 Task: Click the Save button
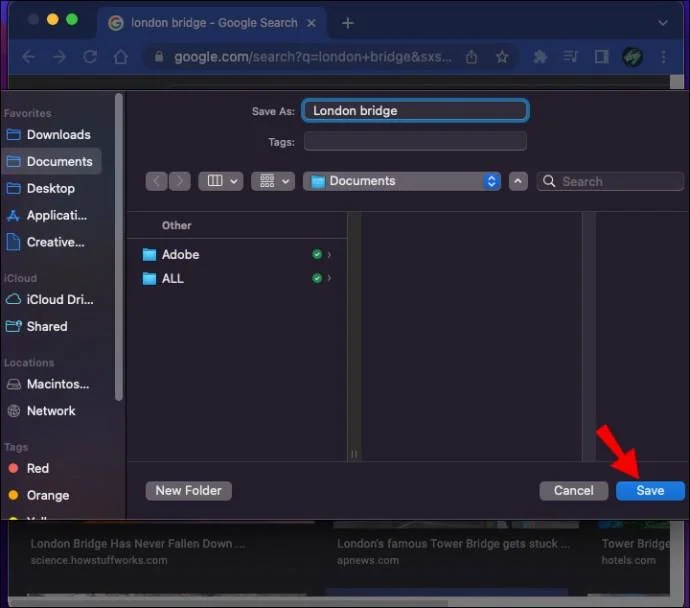click(650, 491)
